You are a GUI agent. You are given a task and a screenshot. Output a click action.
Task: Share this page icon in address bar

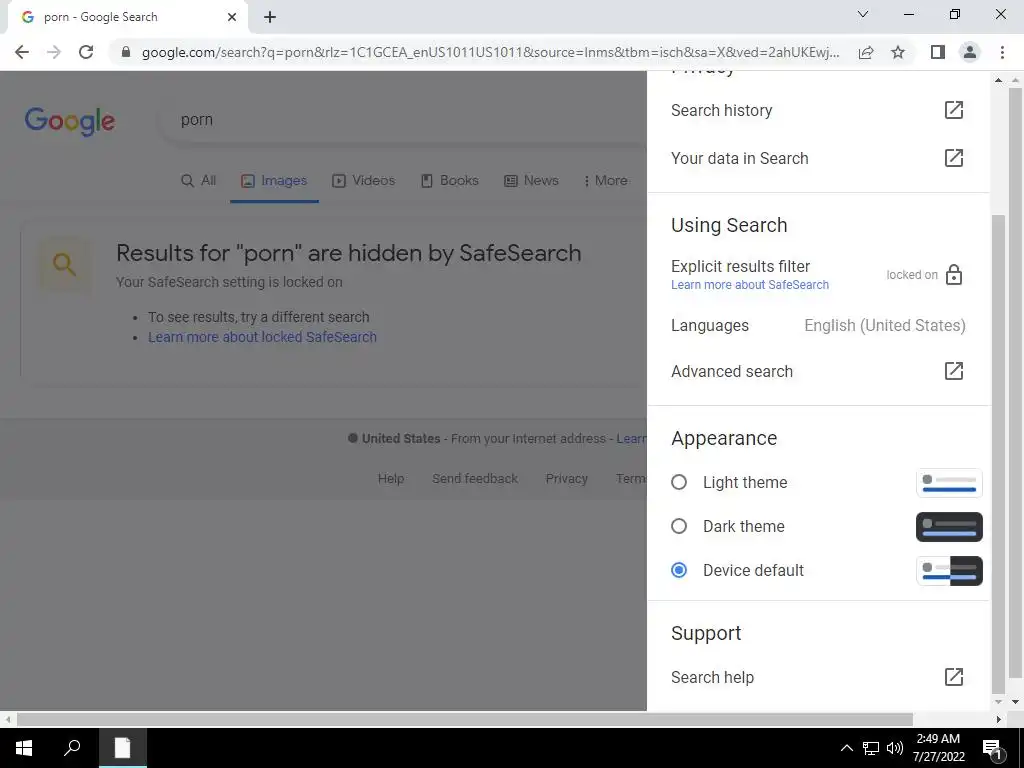pos(866,52)
